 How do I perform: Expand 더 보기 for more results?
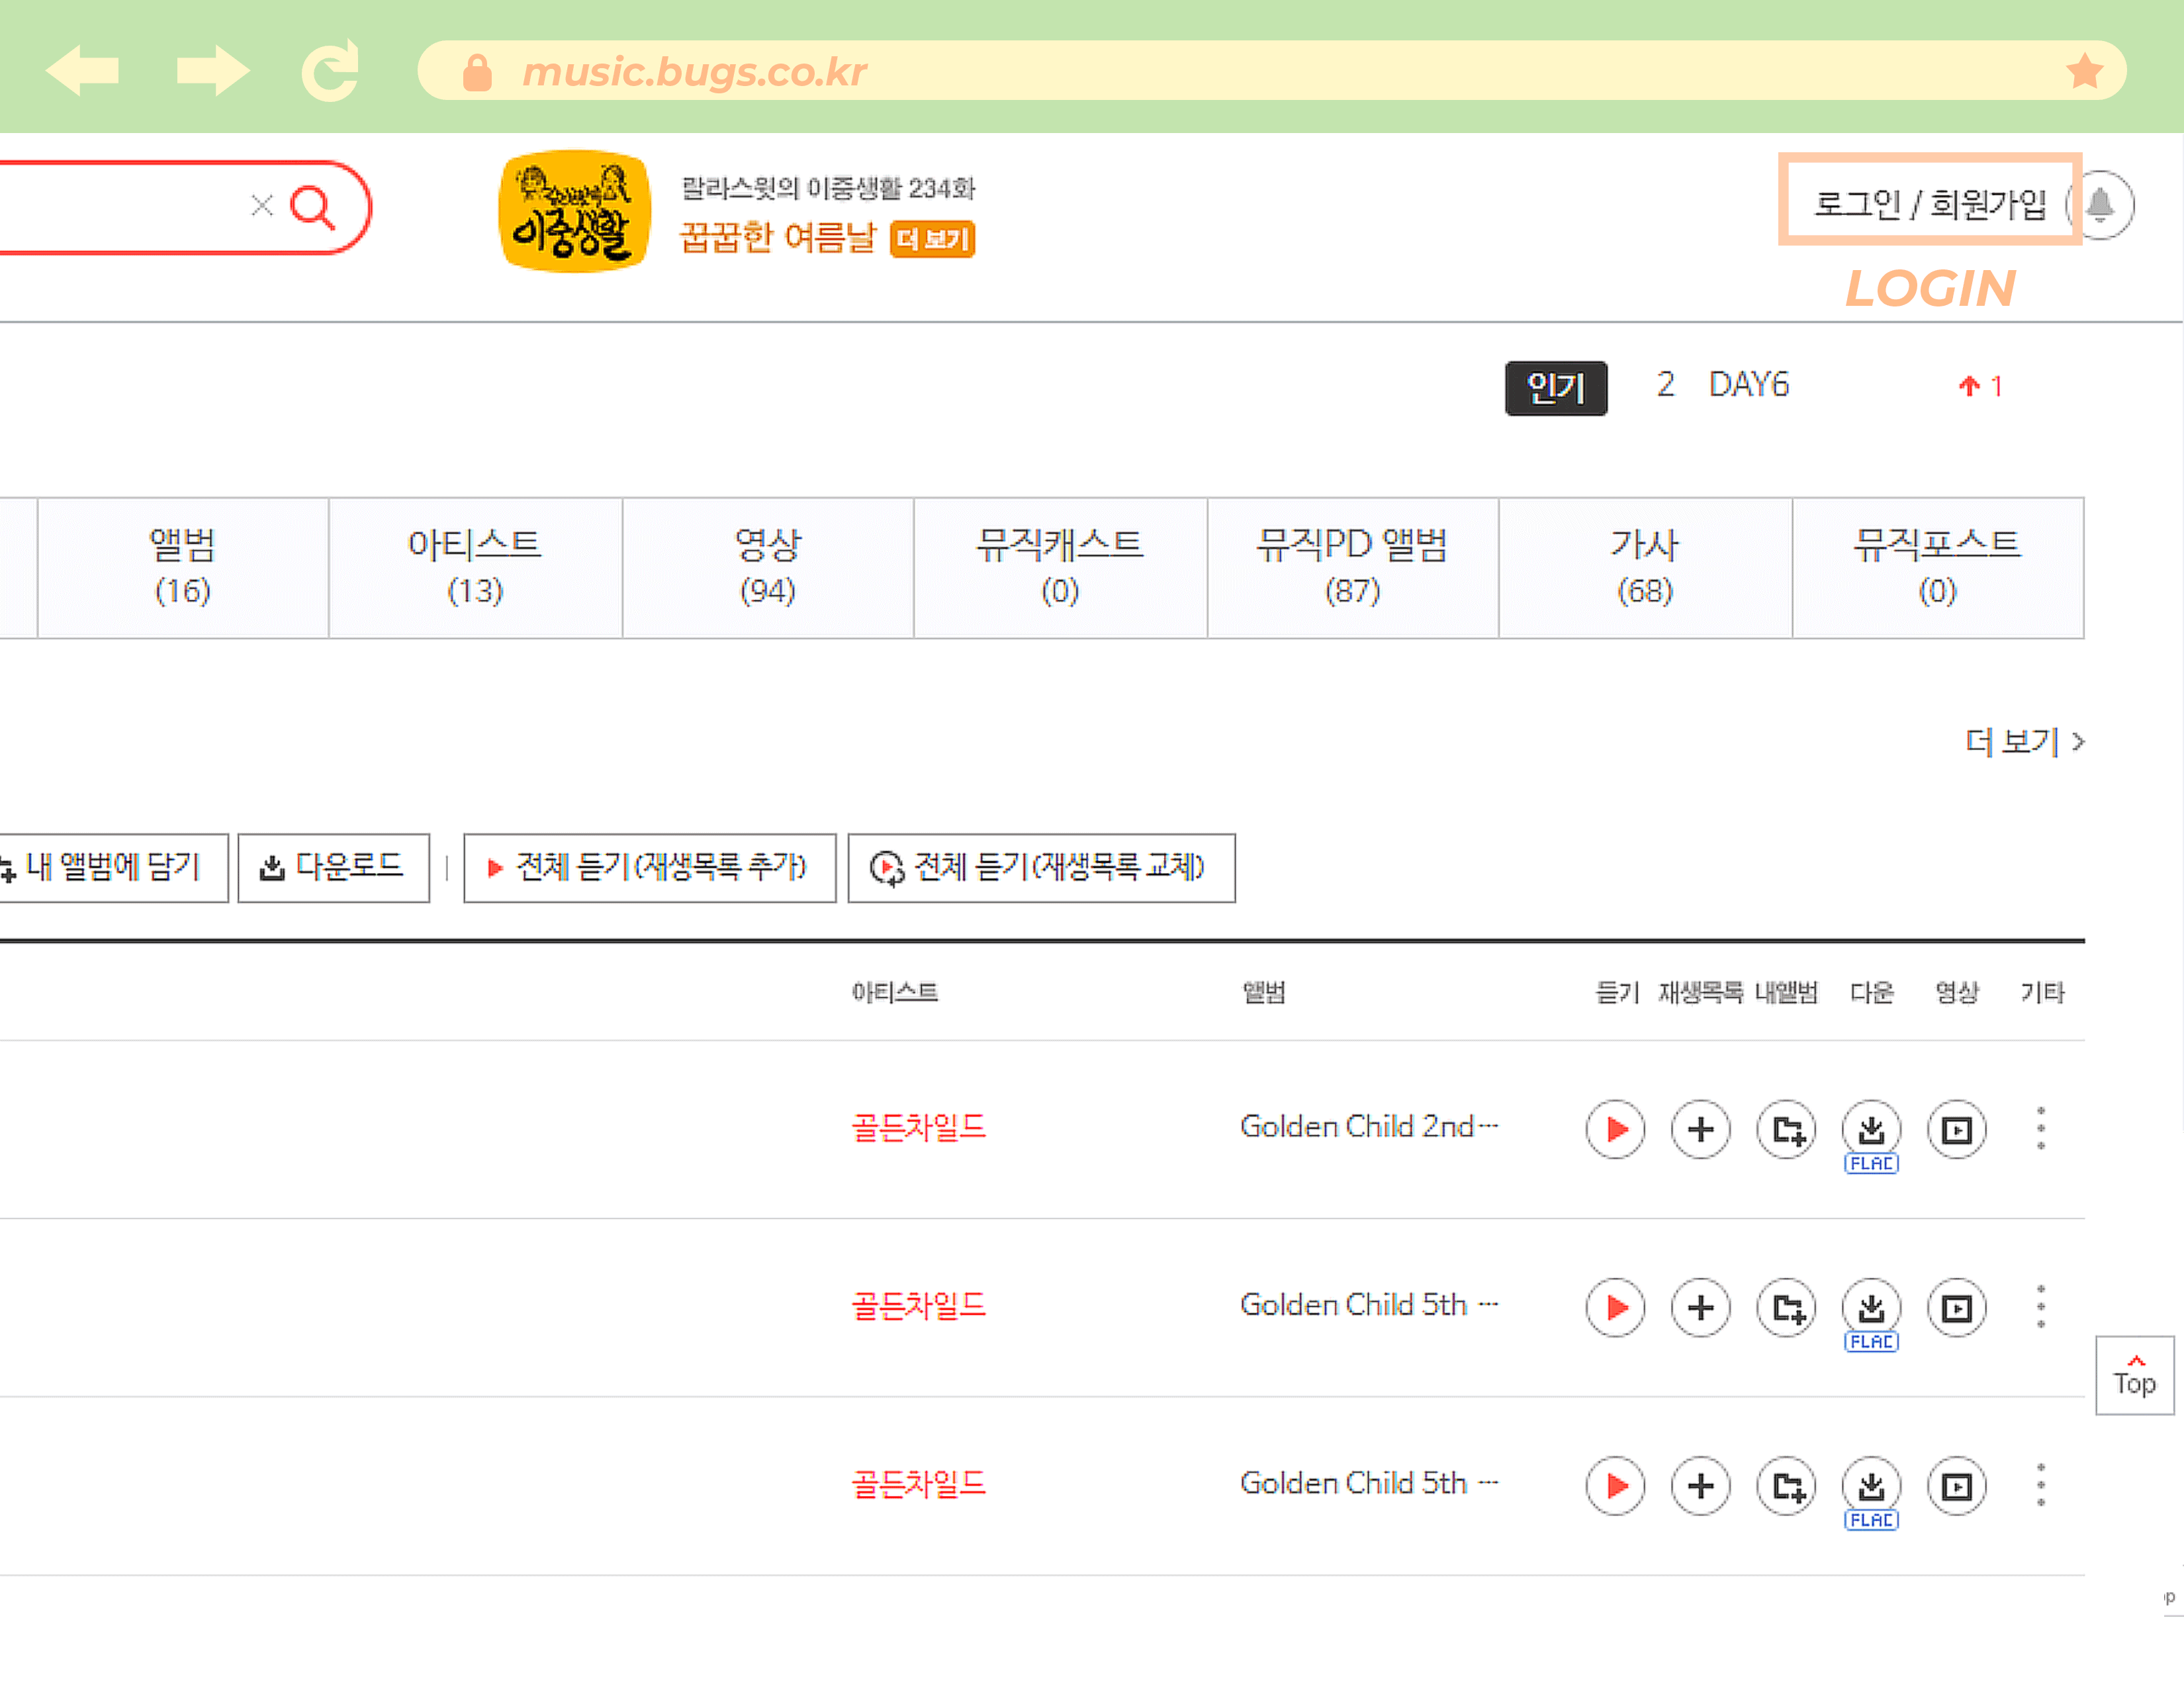[2023, 741]
